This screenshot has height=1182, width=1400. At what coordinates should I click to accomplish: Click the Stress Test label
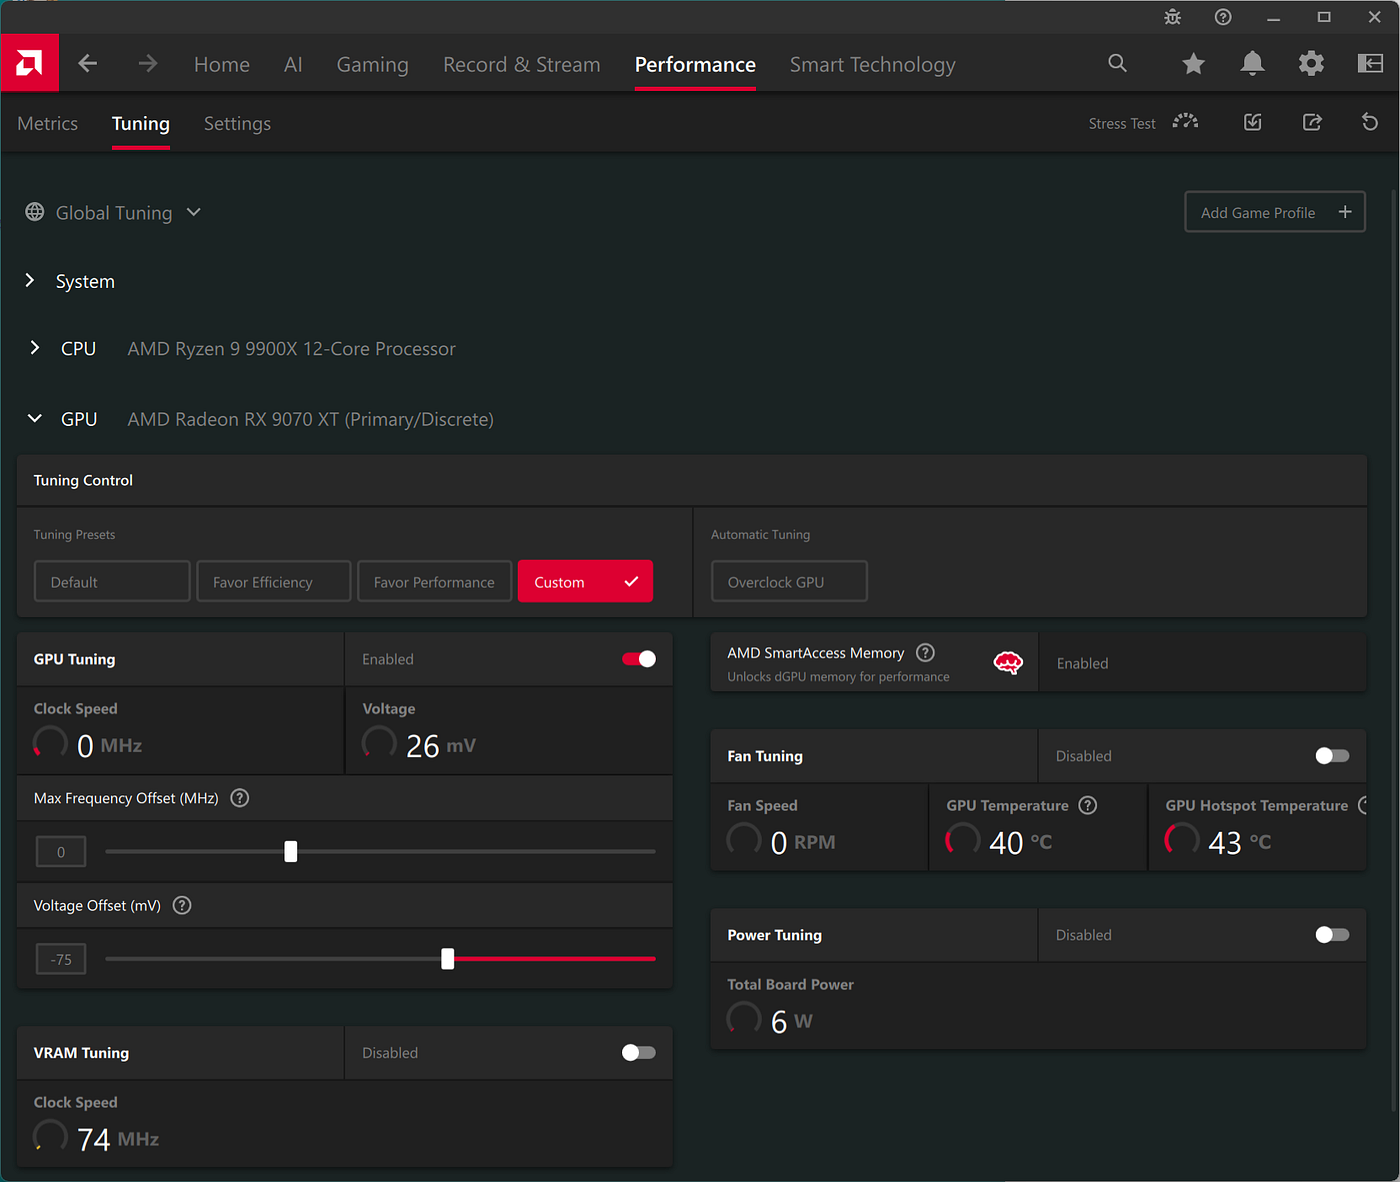[1122, 123]
